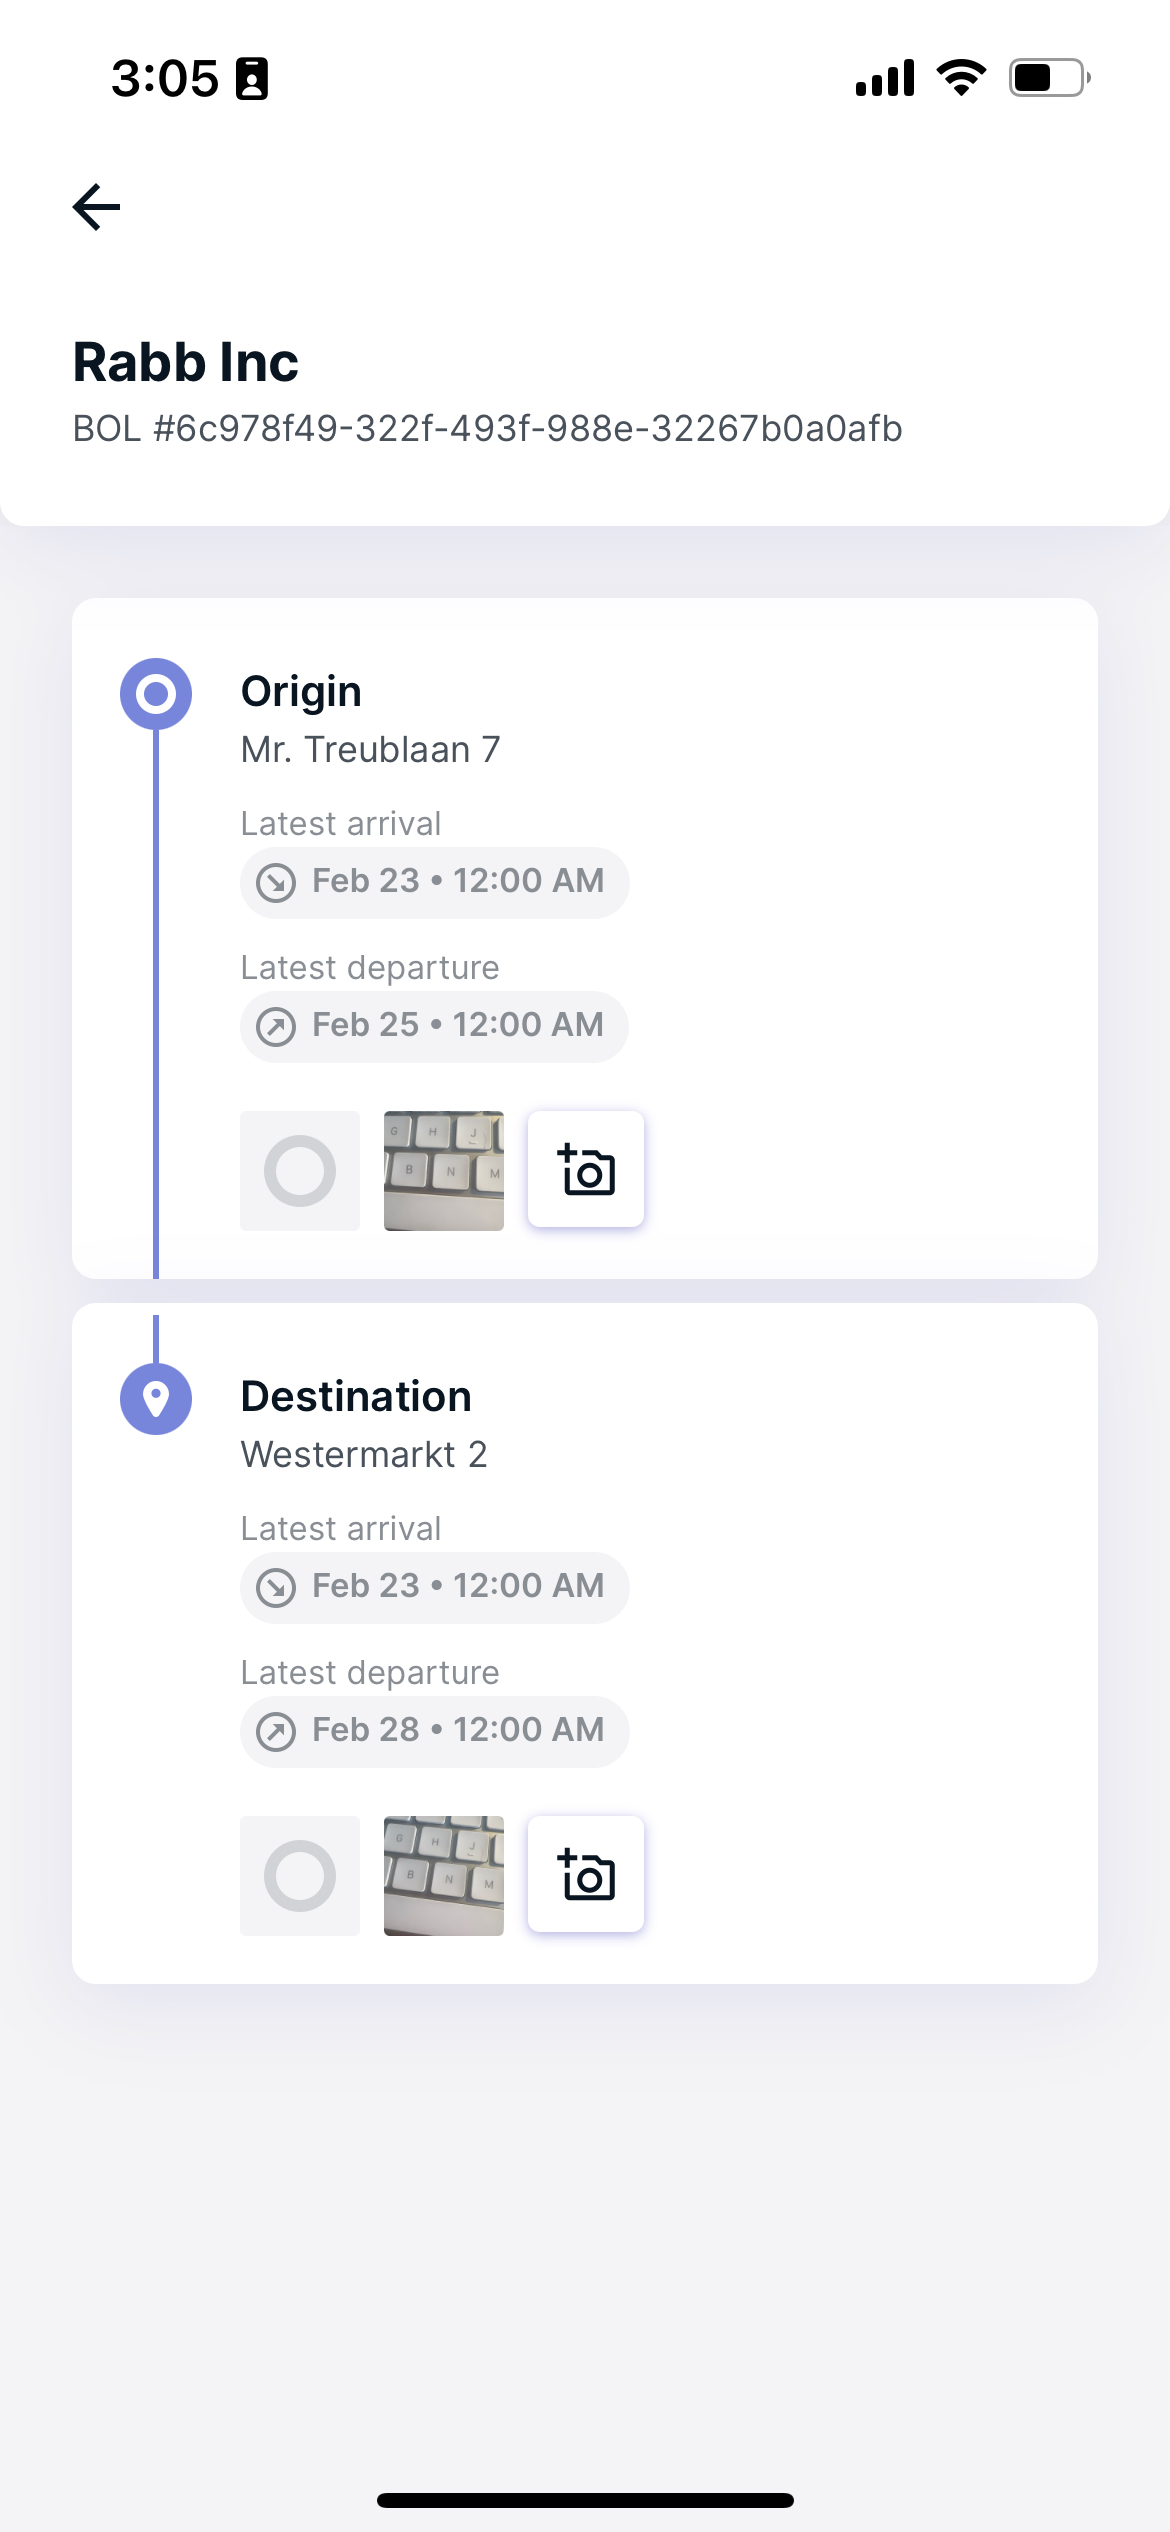Tap the loading placeholder in Destination photos
The image size is (1170, 2532).
click(300, 1876)
